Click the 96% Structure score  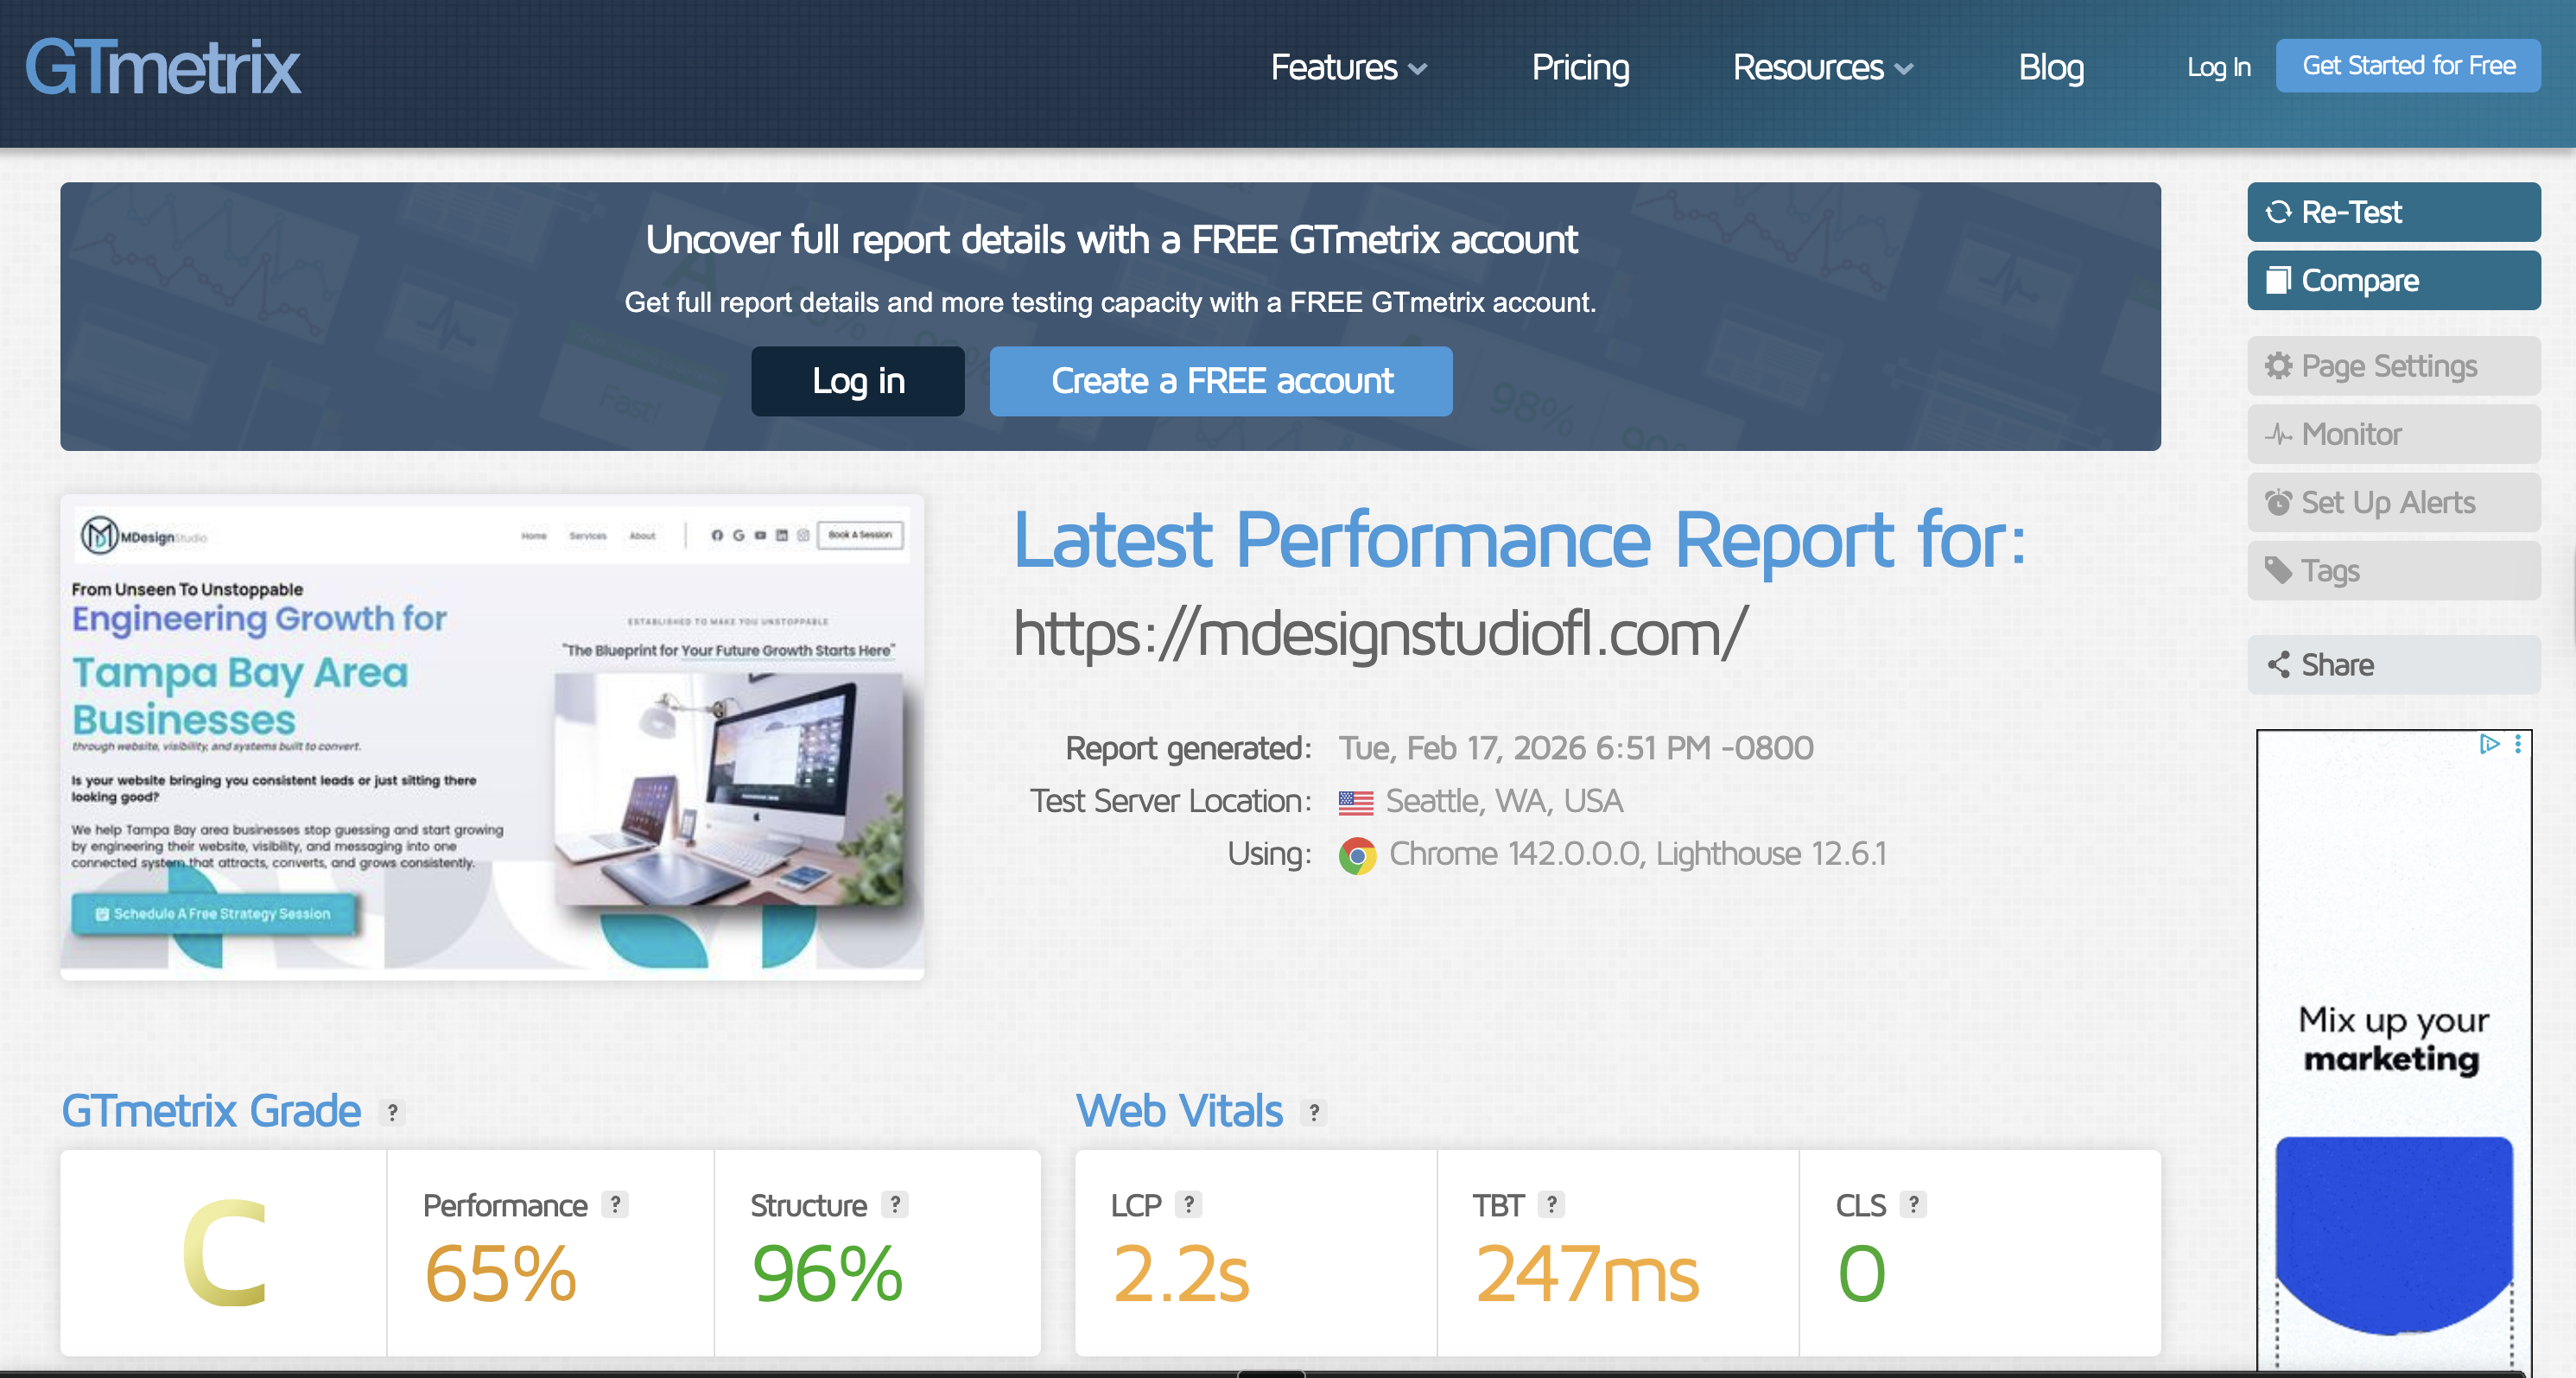coord(827,1274)
